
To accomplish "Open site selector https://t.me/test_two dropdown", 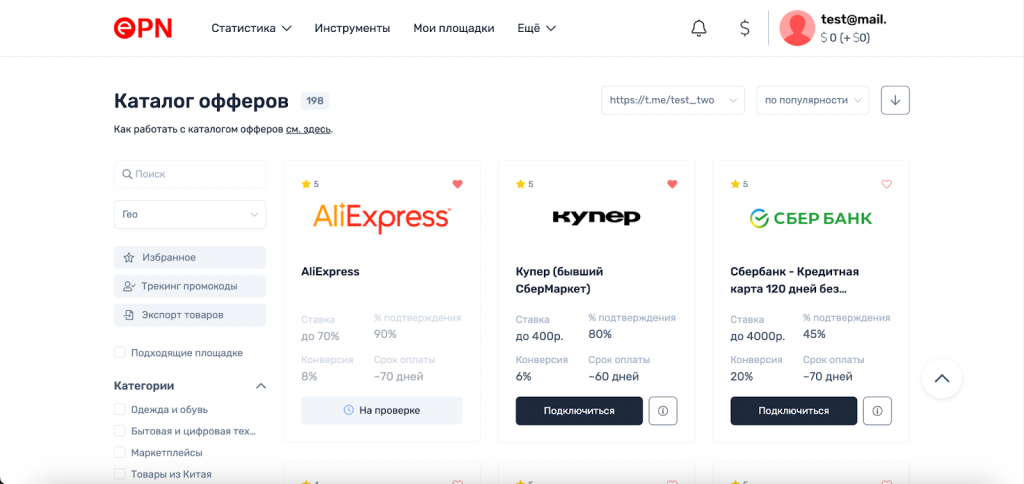I will (673, 101).
